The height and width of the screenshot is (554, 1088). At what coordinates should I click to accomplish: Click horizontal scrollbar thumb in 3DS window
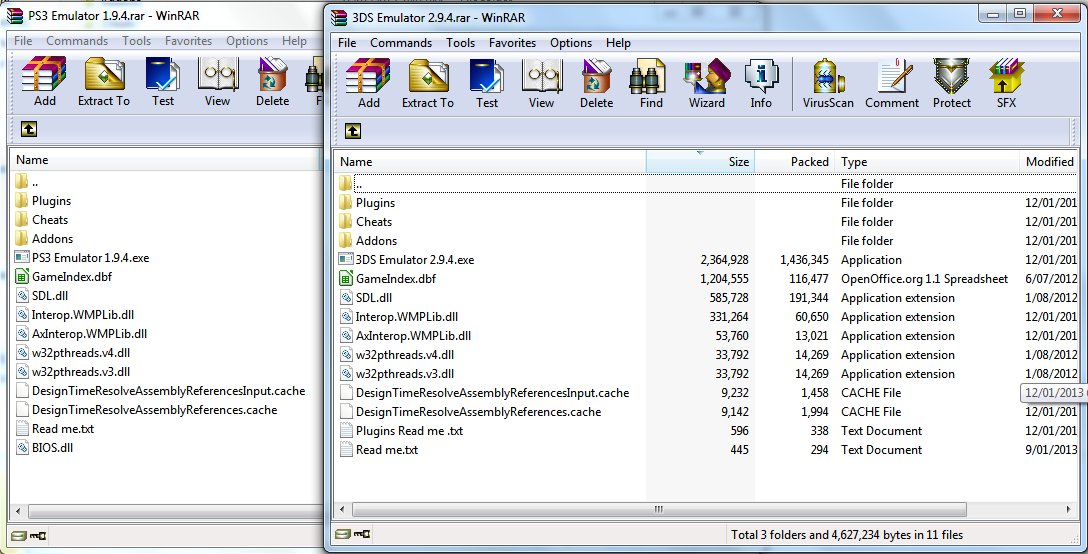tap(658, 509)
